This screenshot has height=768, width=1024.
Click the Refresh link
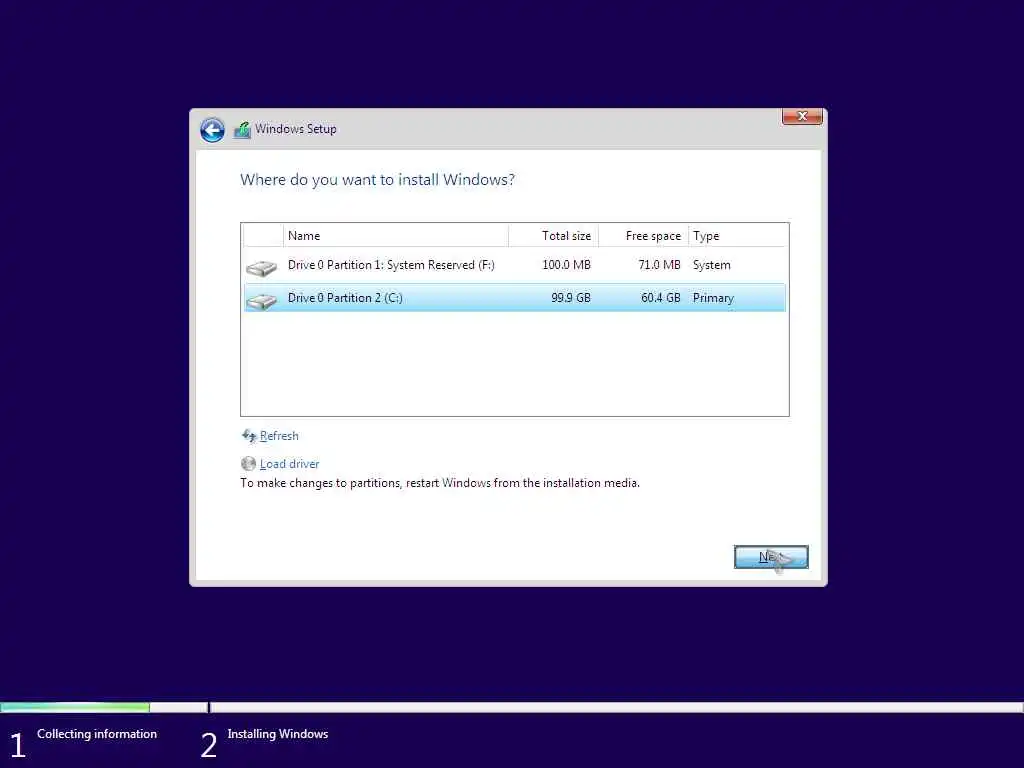click(x=279, y=436)
